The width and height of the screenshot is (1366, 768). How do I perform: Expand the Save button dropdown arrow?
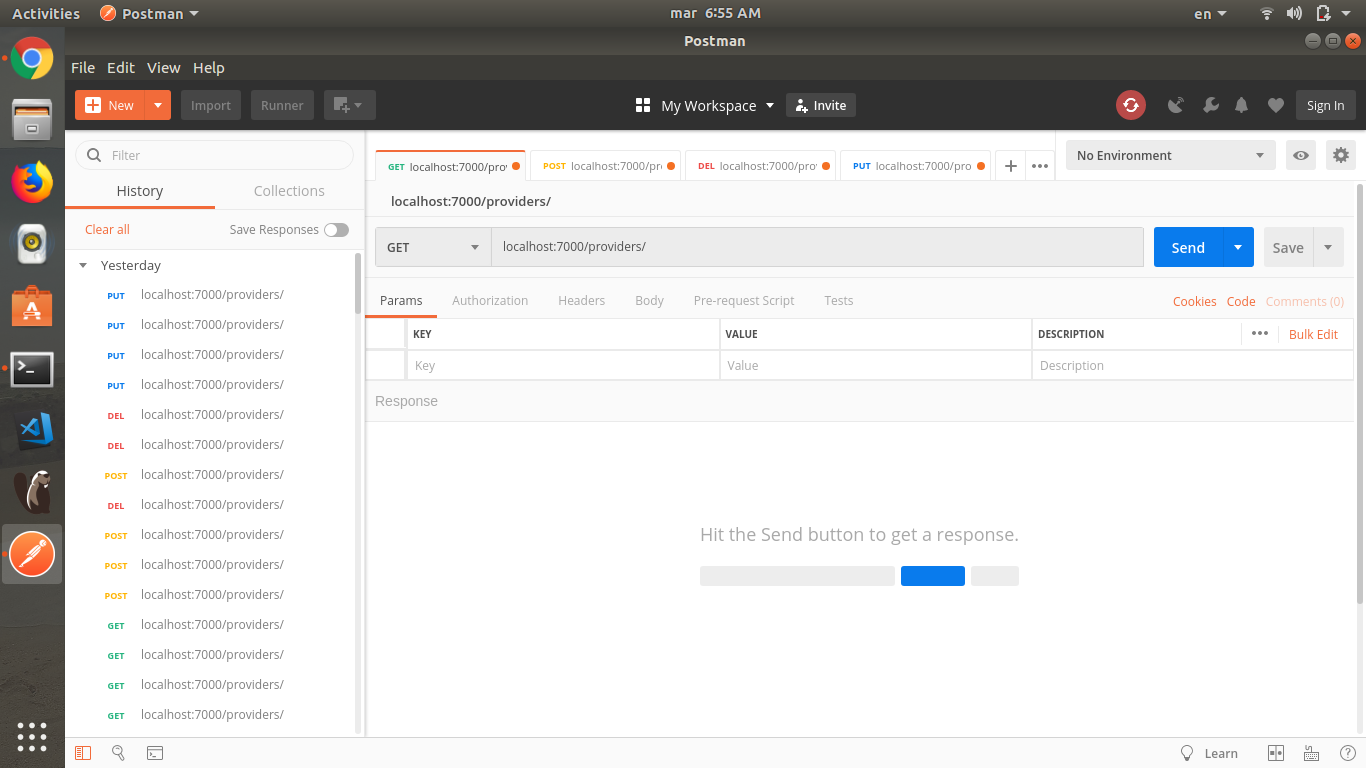tap(1328, 247)
